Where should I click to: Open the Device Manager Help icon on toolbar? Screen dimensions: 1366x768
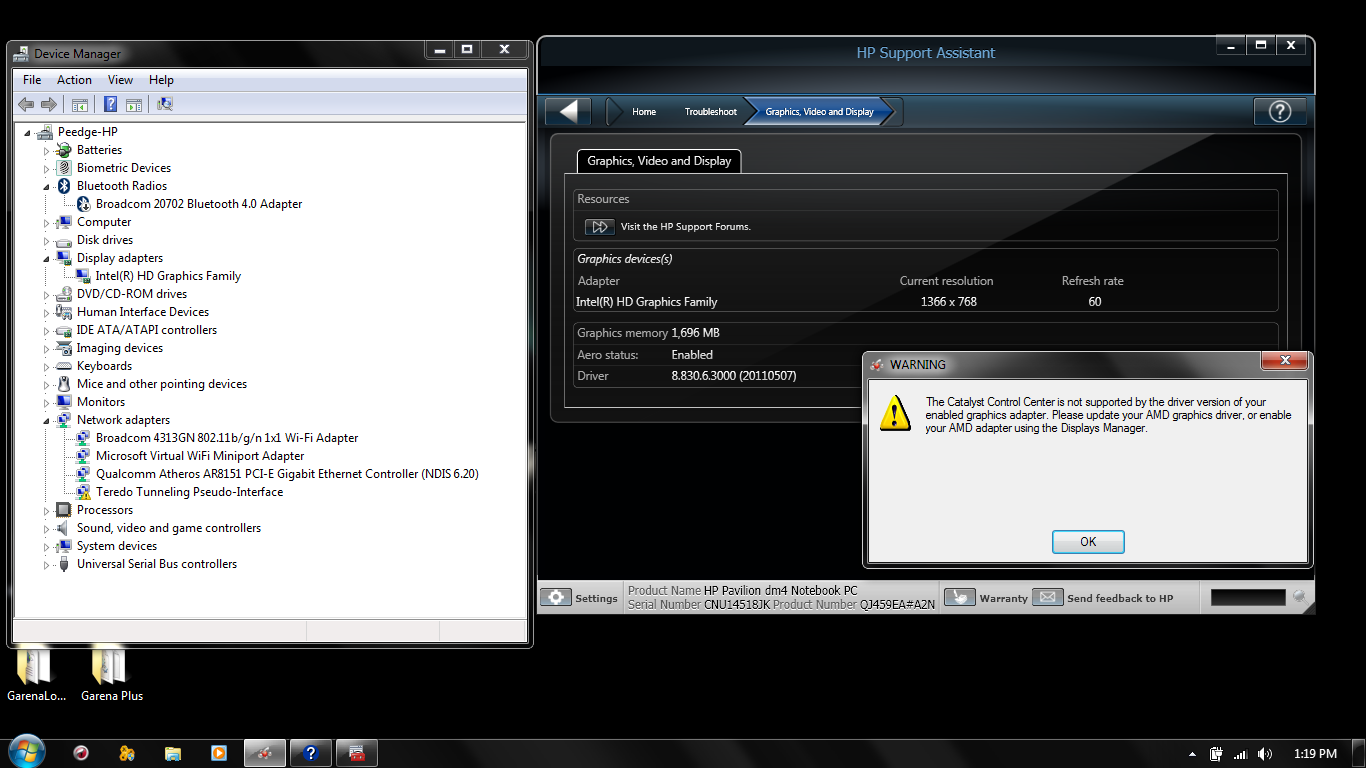click(x=110, y=104)
